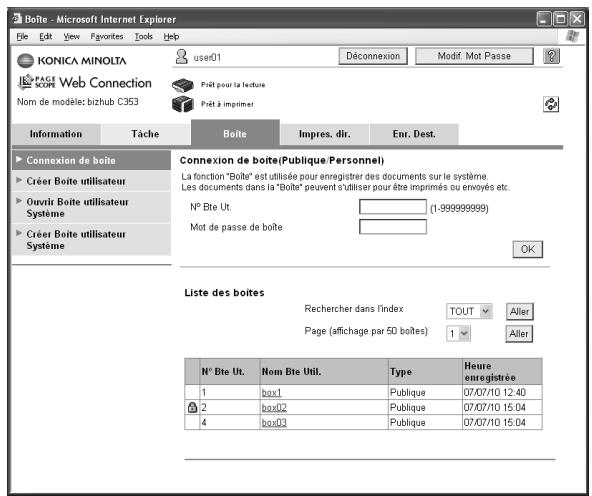
Task: Open the TOUT index search dropdown
Action: coord(469,311)
